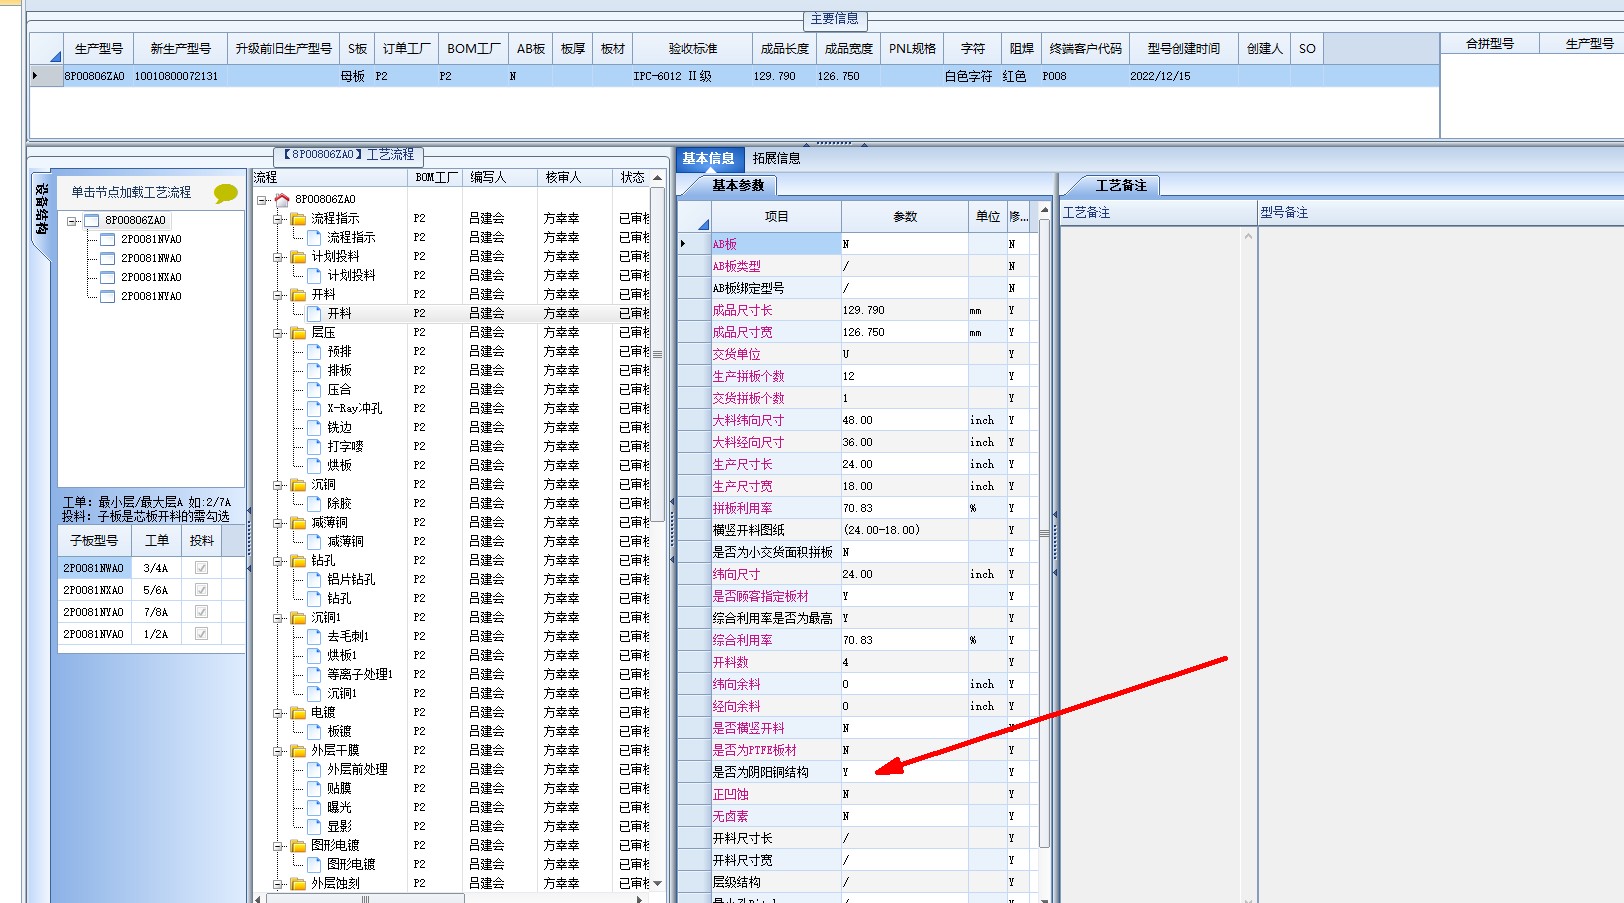This screenshot has width=1624, height=903.
Task: Select the 2P0081NXA0 node in device tree
Action: point(151,277)
